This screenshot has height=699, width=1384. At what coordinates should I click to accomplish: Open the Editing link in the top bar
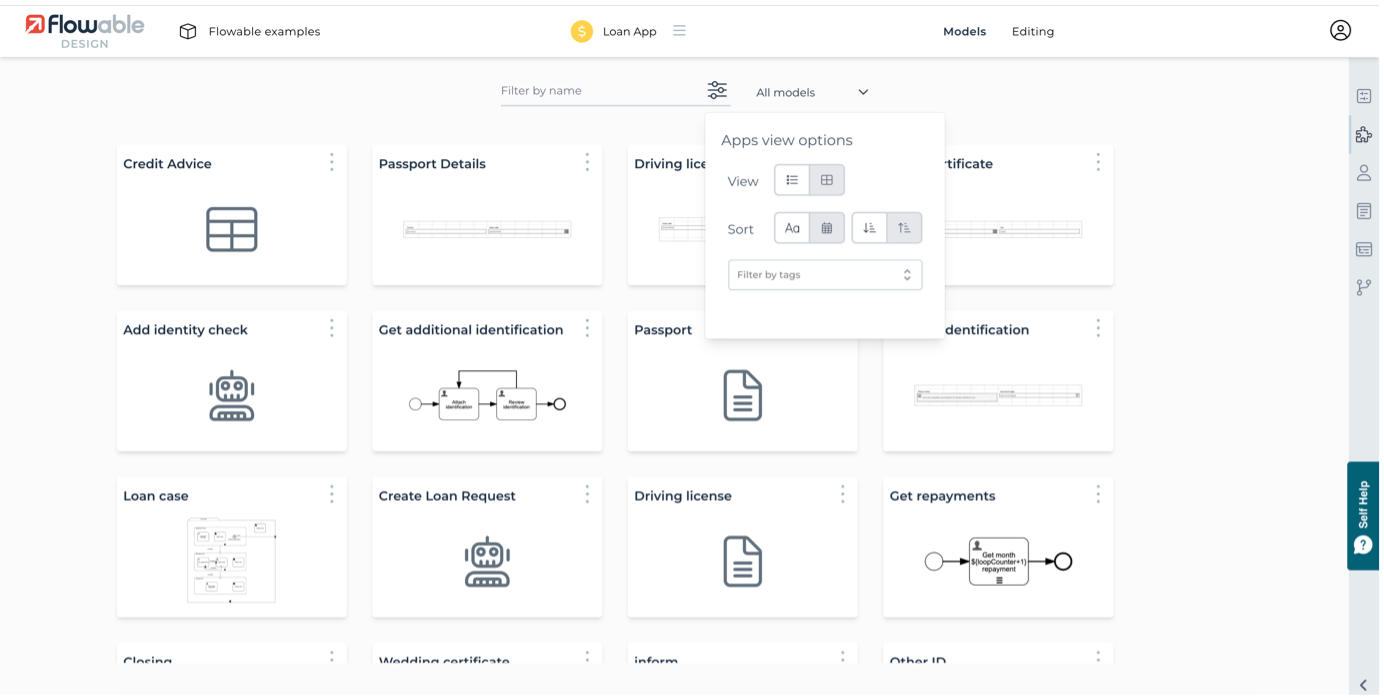(1032, 31)
